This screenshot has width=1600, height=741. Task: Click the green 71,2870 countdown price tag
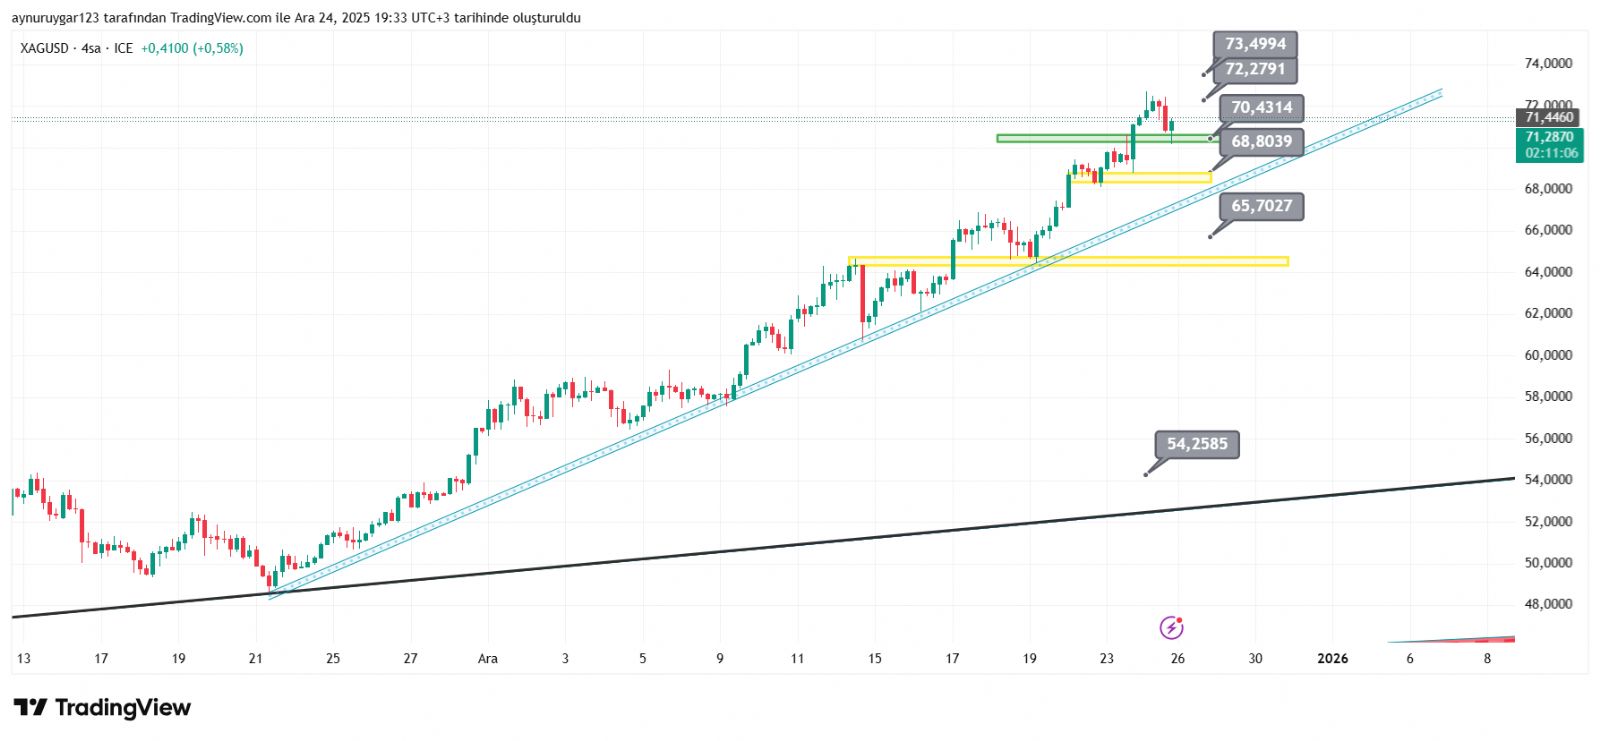coord(1549,145)
